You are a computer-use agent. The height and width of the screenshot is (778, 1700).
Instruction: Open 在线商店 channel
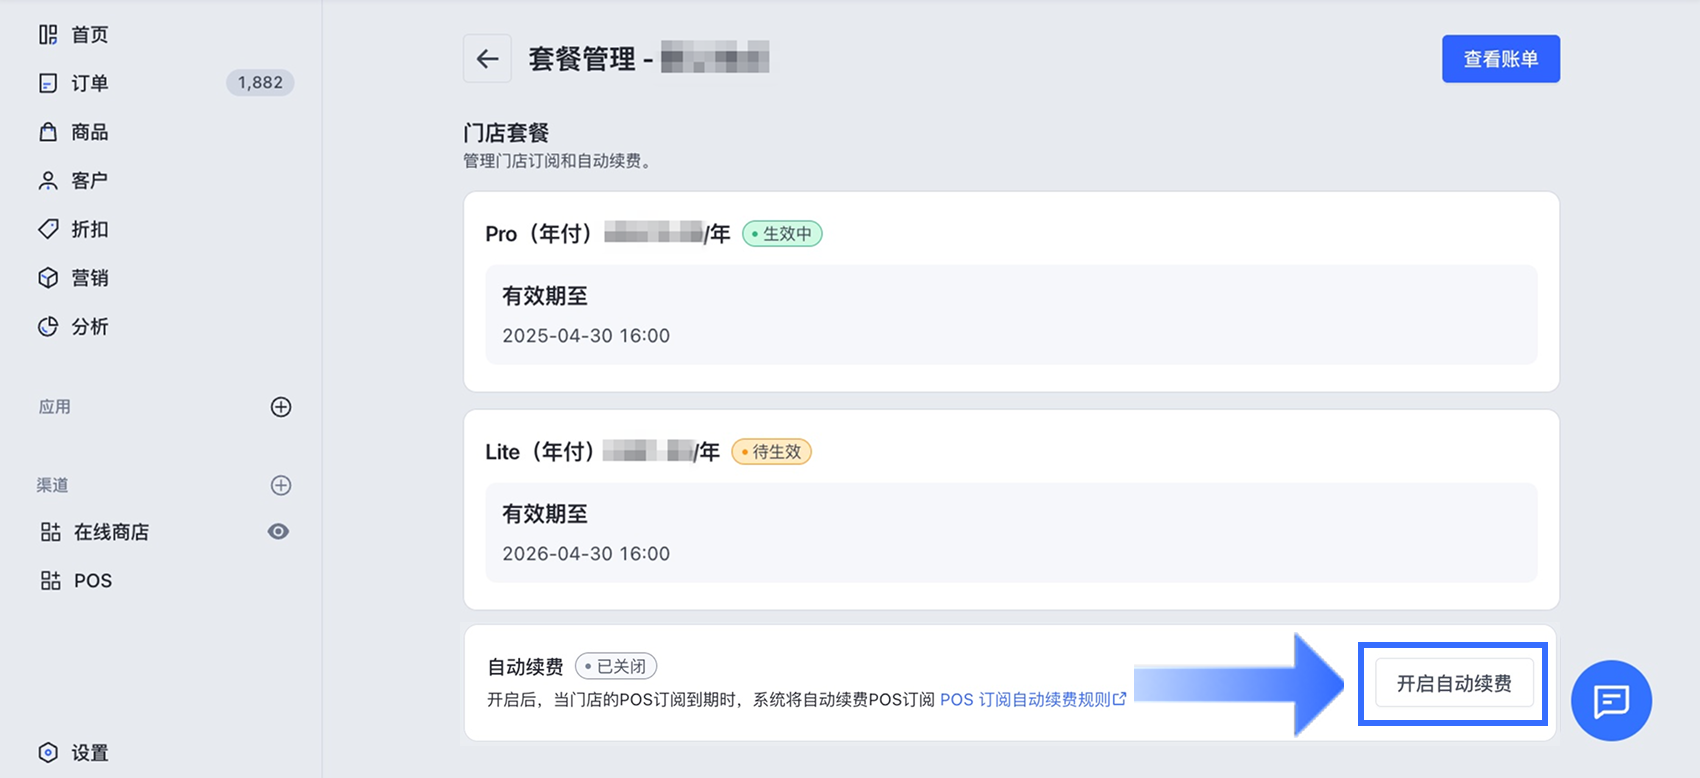pos(111,532)
